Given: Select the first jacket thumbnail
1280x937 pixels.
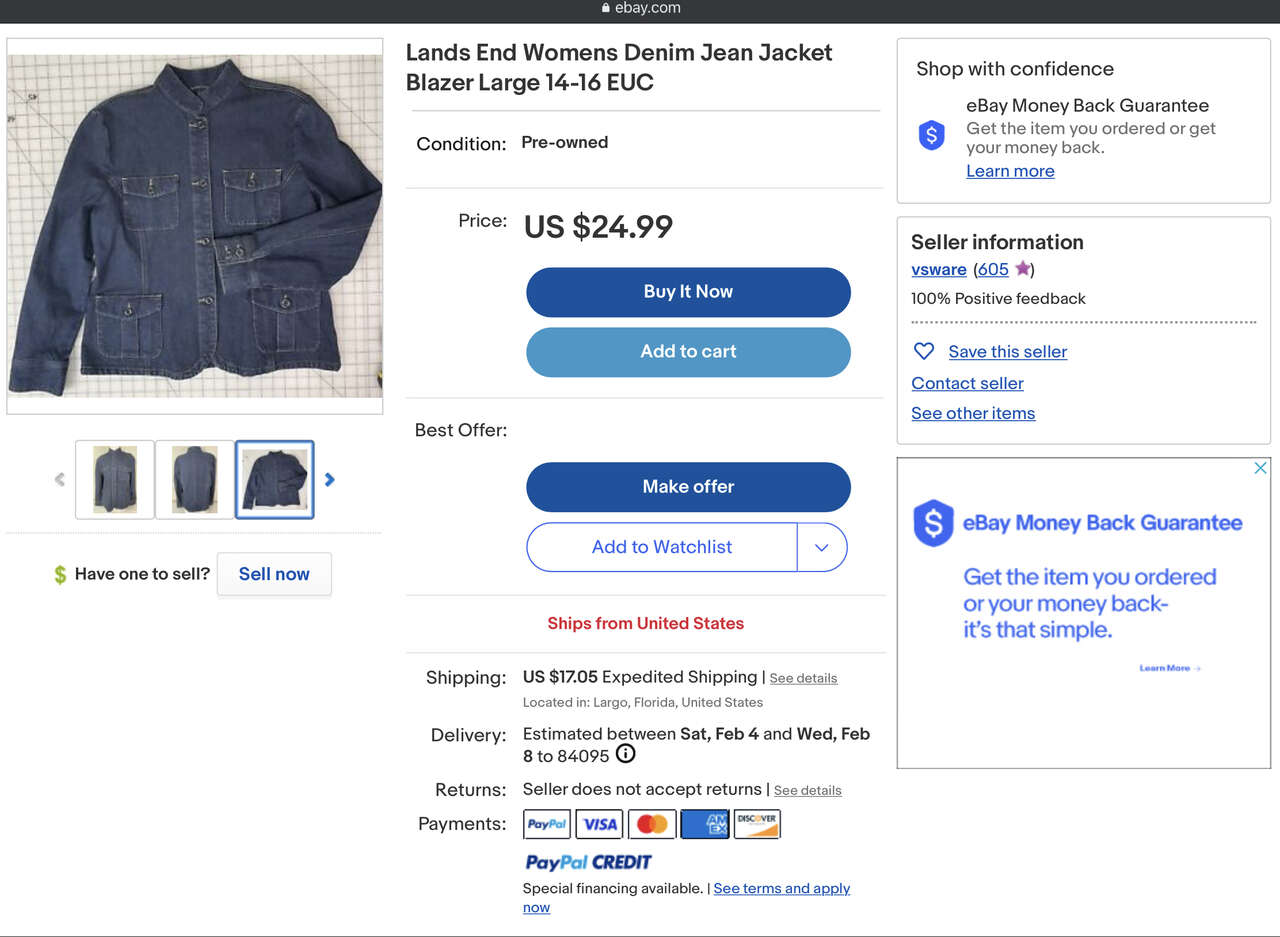Looking at the screenshot, I should tap(115, 480).
